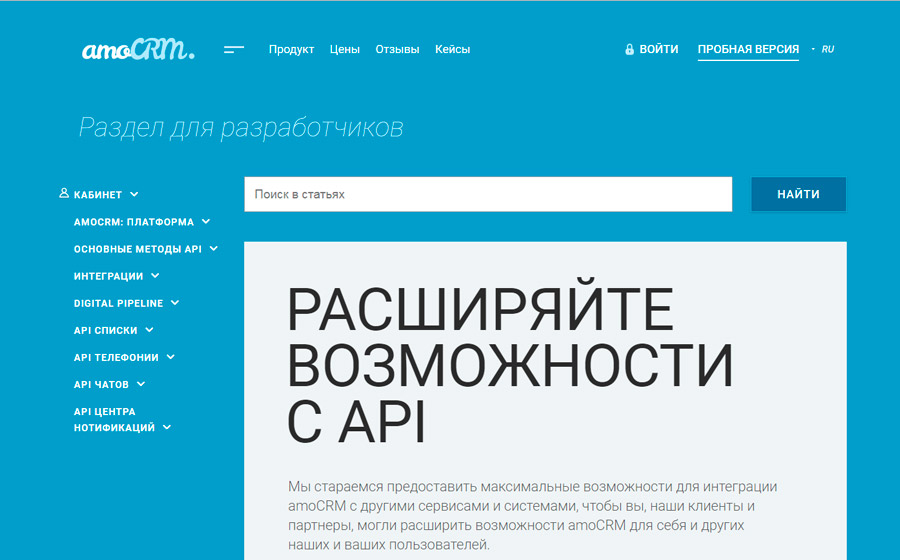Go to the Цены page
900x560 pixels.
pos(344,49)
